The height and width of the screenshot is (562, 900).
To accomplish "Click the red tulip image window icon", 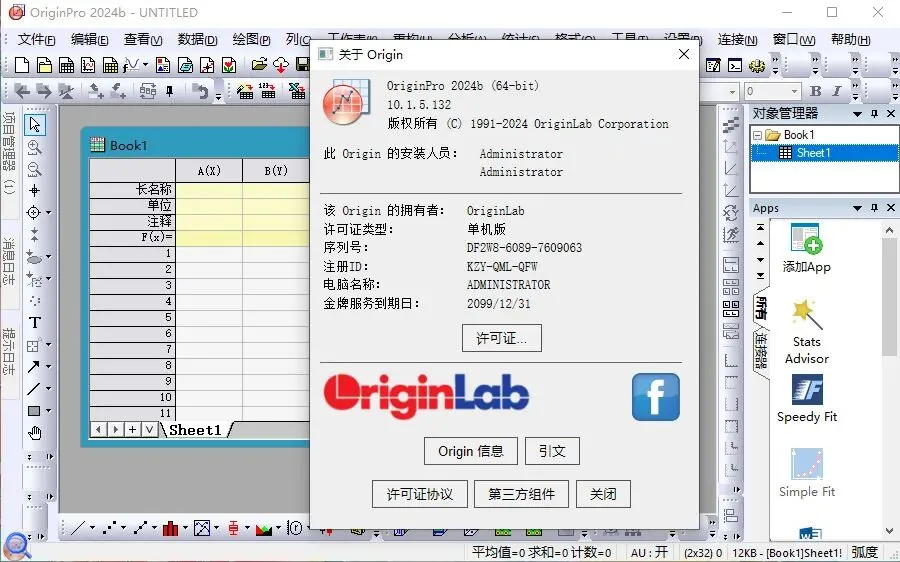I will [x=229, y=65].
